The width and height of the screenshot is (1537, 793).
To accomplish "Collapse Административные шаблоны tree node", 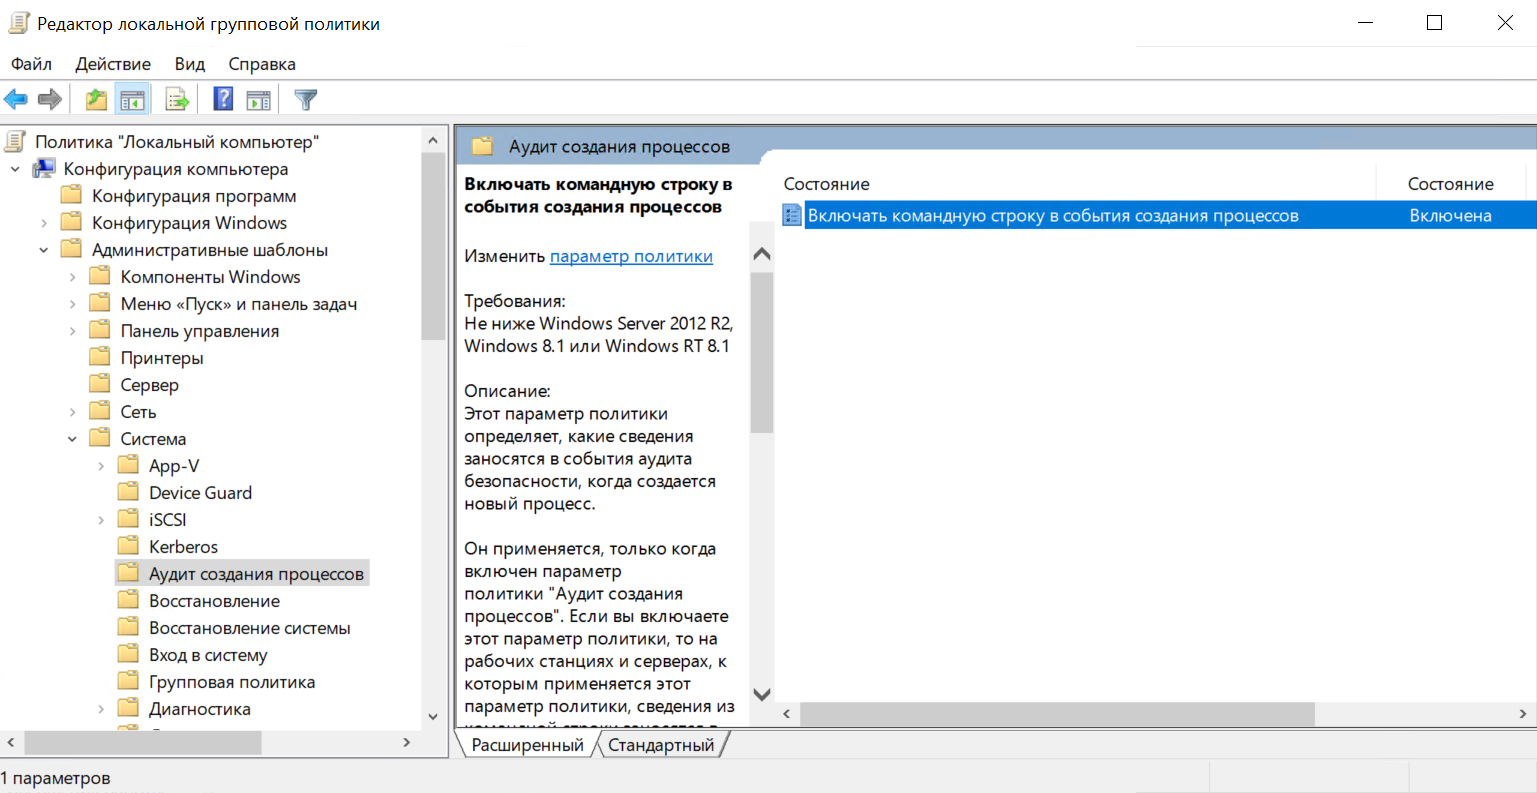I will [44, 250].
